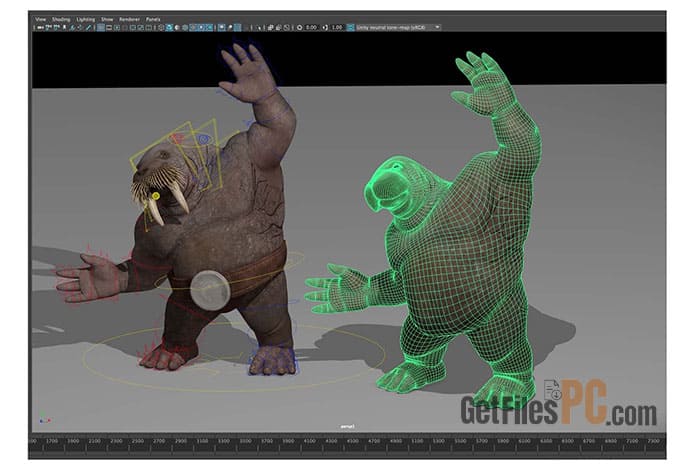Switch viewport to Wireframe display
The height and width of the screenshot is (473, 700).
161,28
